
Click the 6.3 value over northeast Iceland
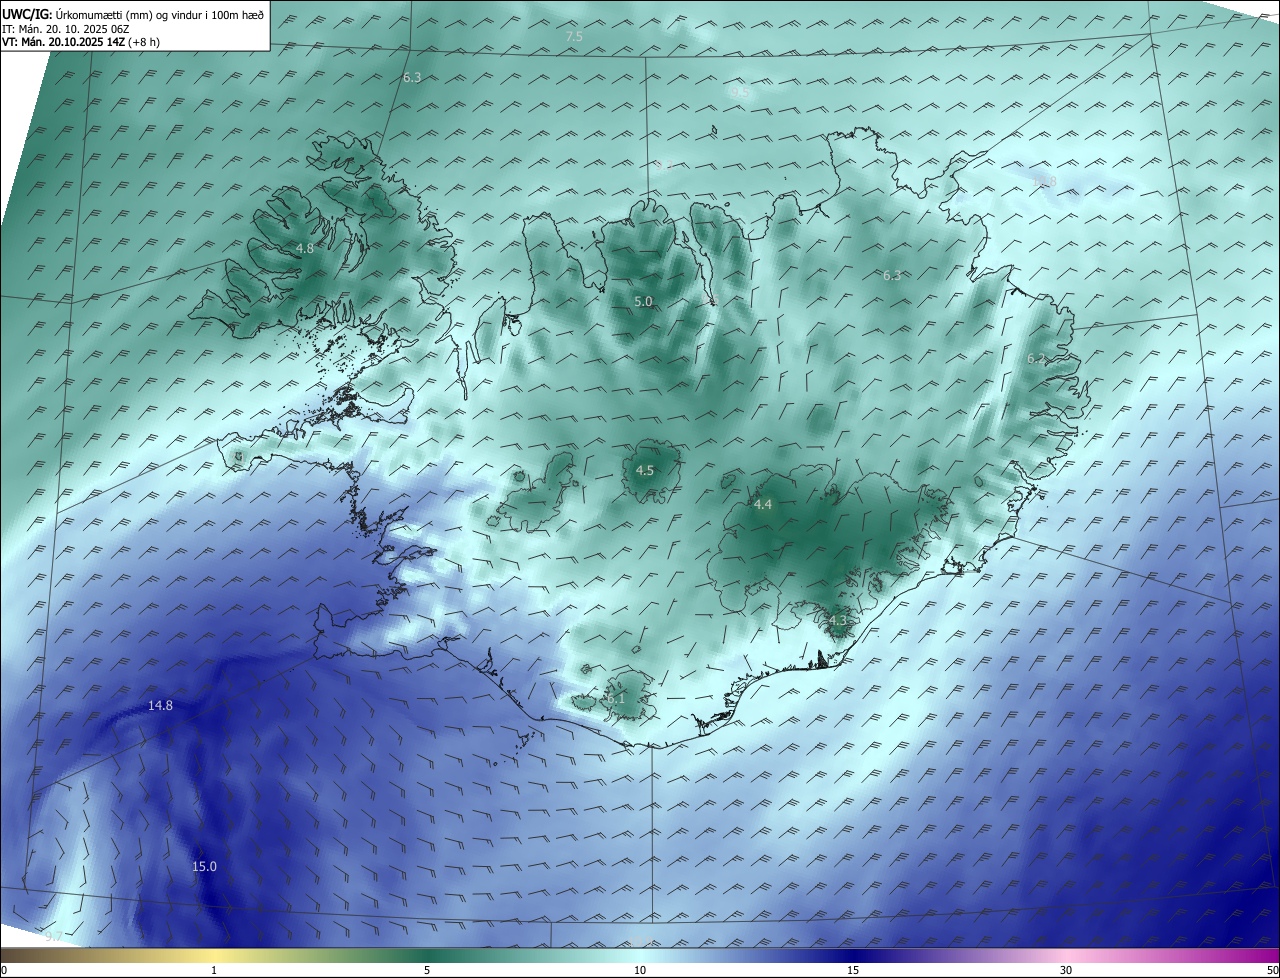892,275
